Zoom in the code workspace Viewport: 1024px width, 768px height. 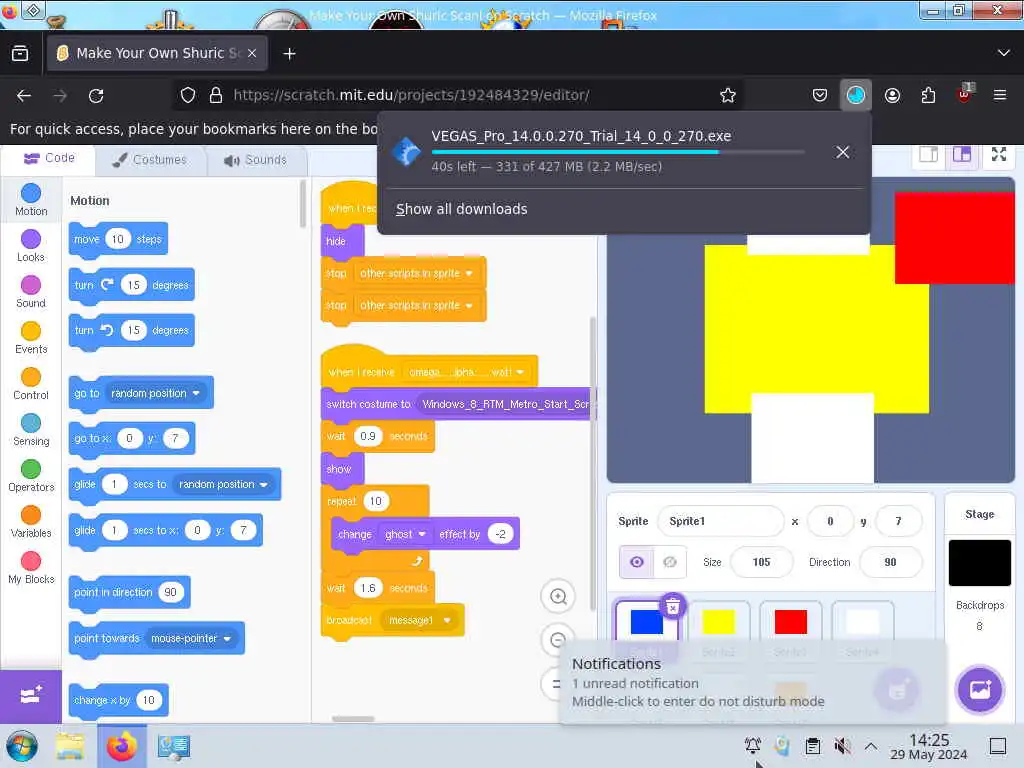point(558,596)
